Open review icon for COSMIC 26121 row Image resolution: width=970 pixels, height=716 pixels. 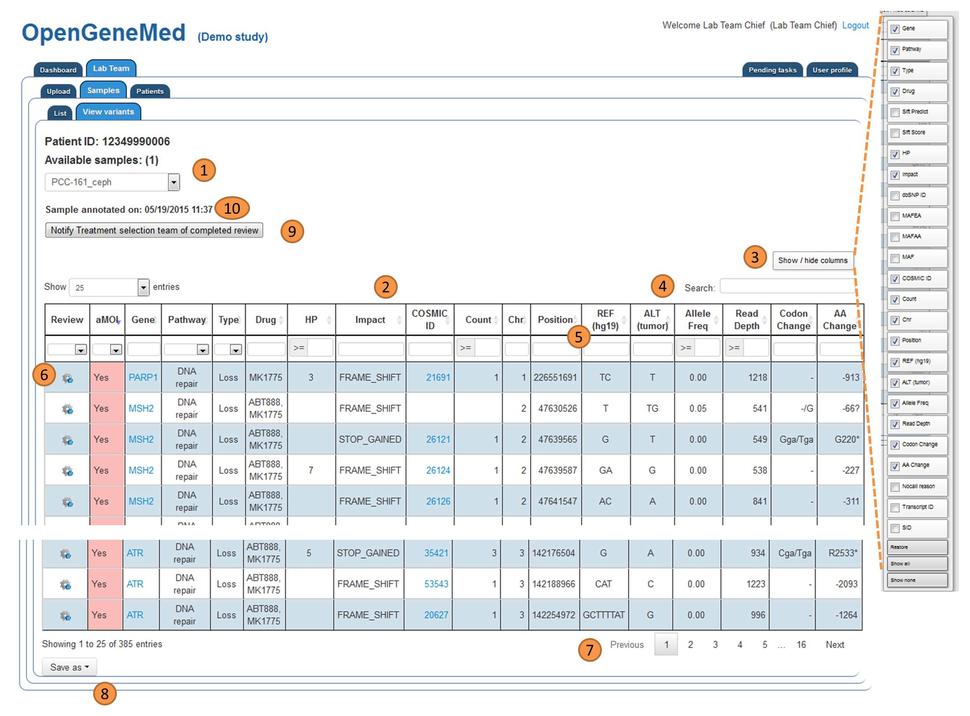tap(67, 440)
